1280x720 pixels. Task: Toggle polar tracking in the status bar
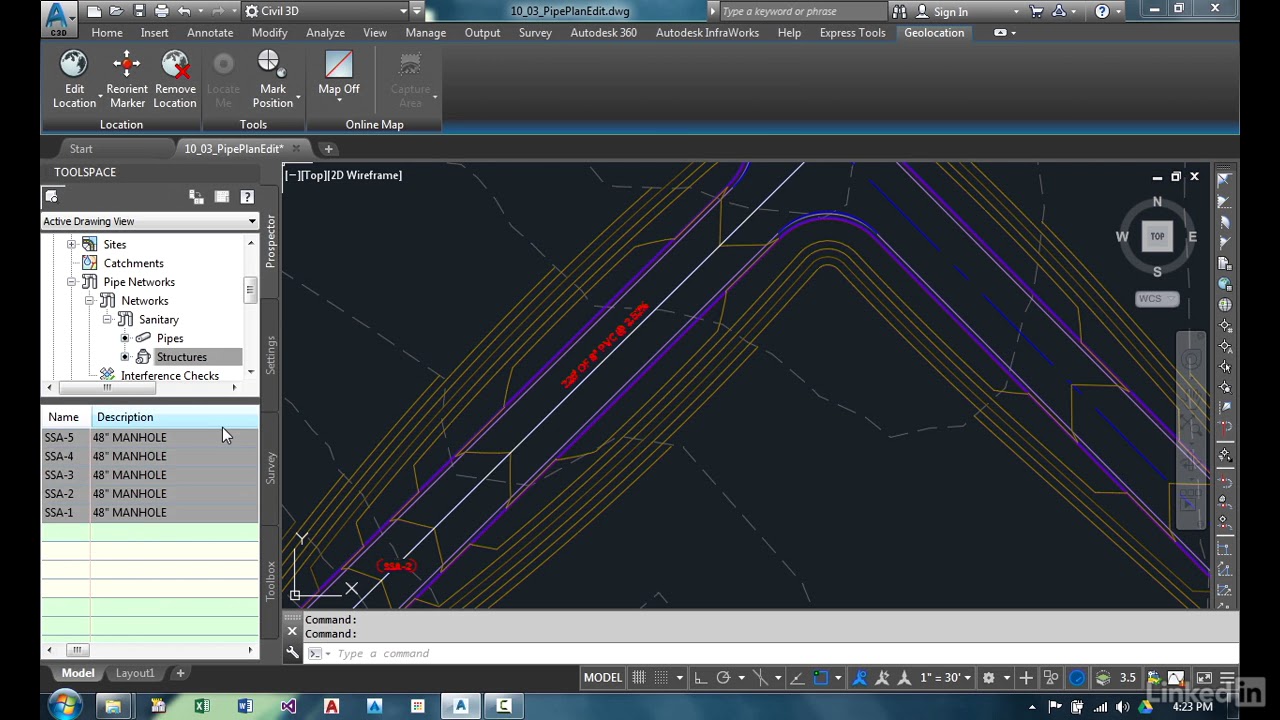[723, 678]
